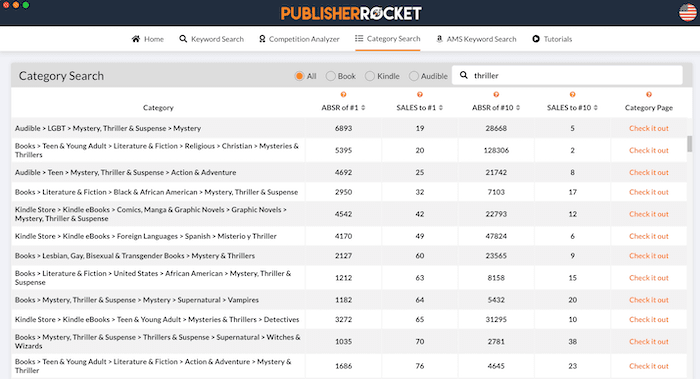Click Category Search panel title
Image resolution: width=700 pixels, height=379 pixels.
pos(61,76)
